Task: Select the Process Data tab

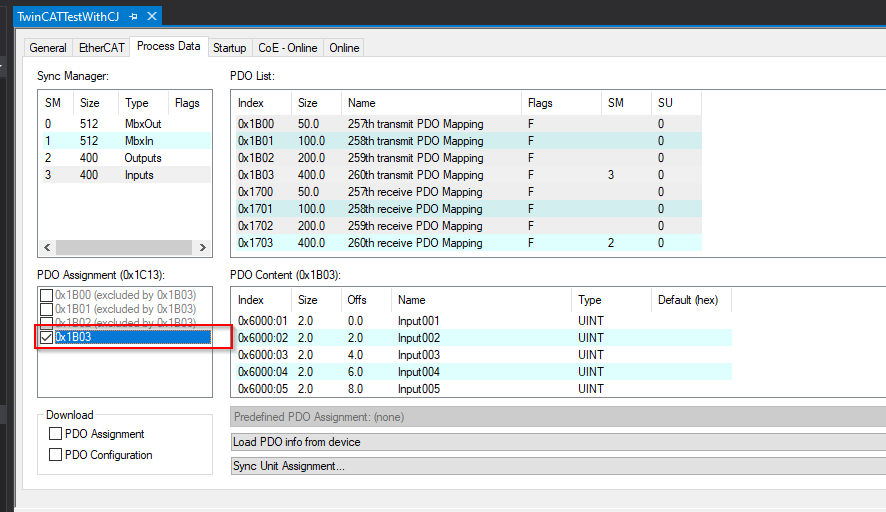Action: tap(168, 46)
